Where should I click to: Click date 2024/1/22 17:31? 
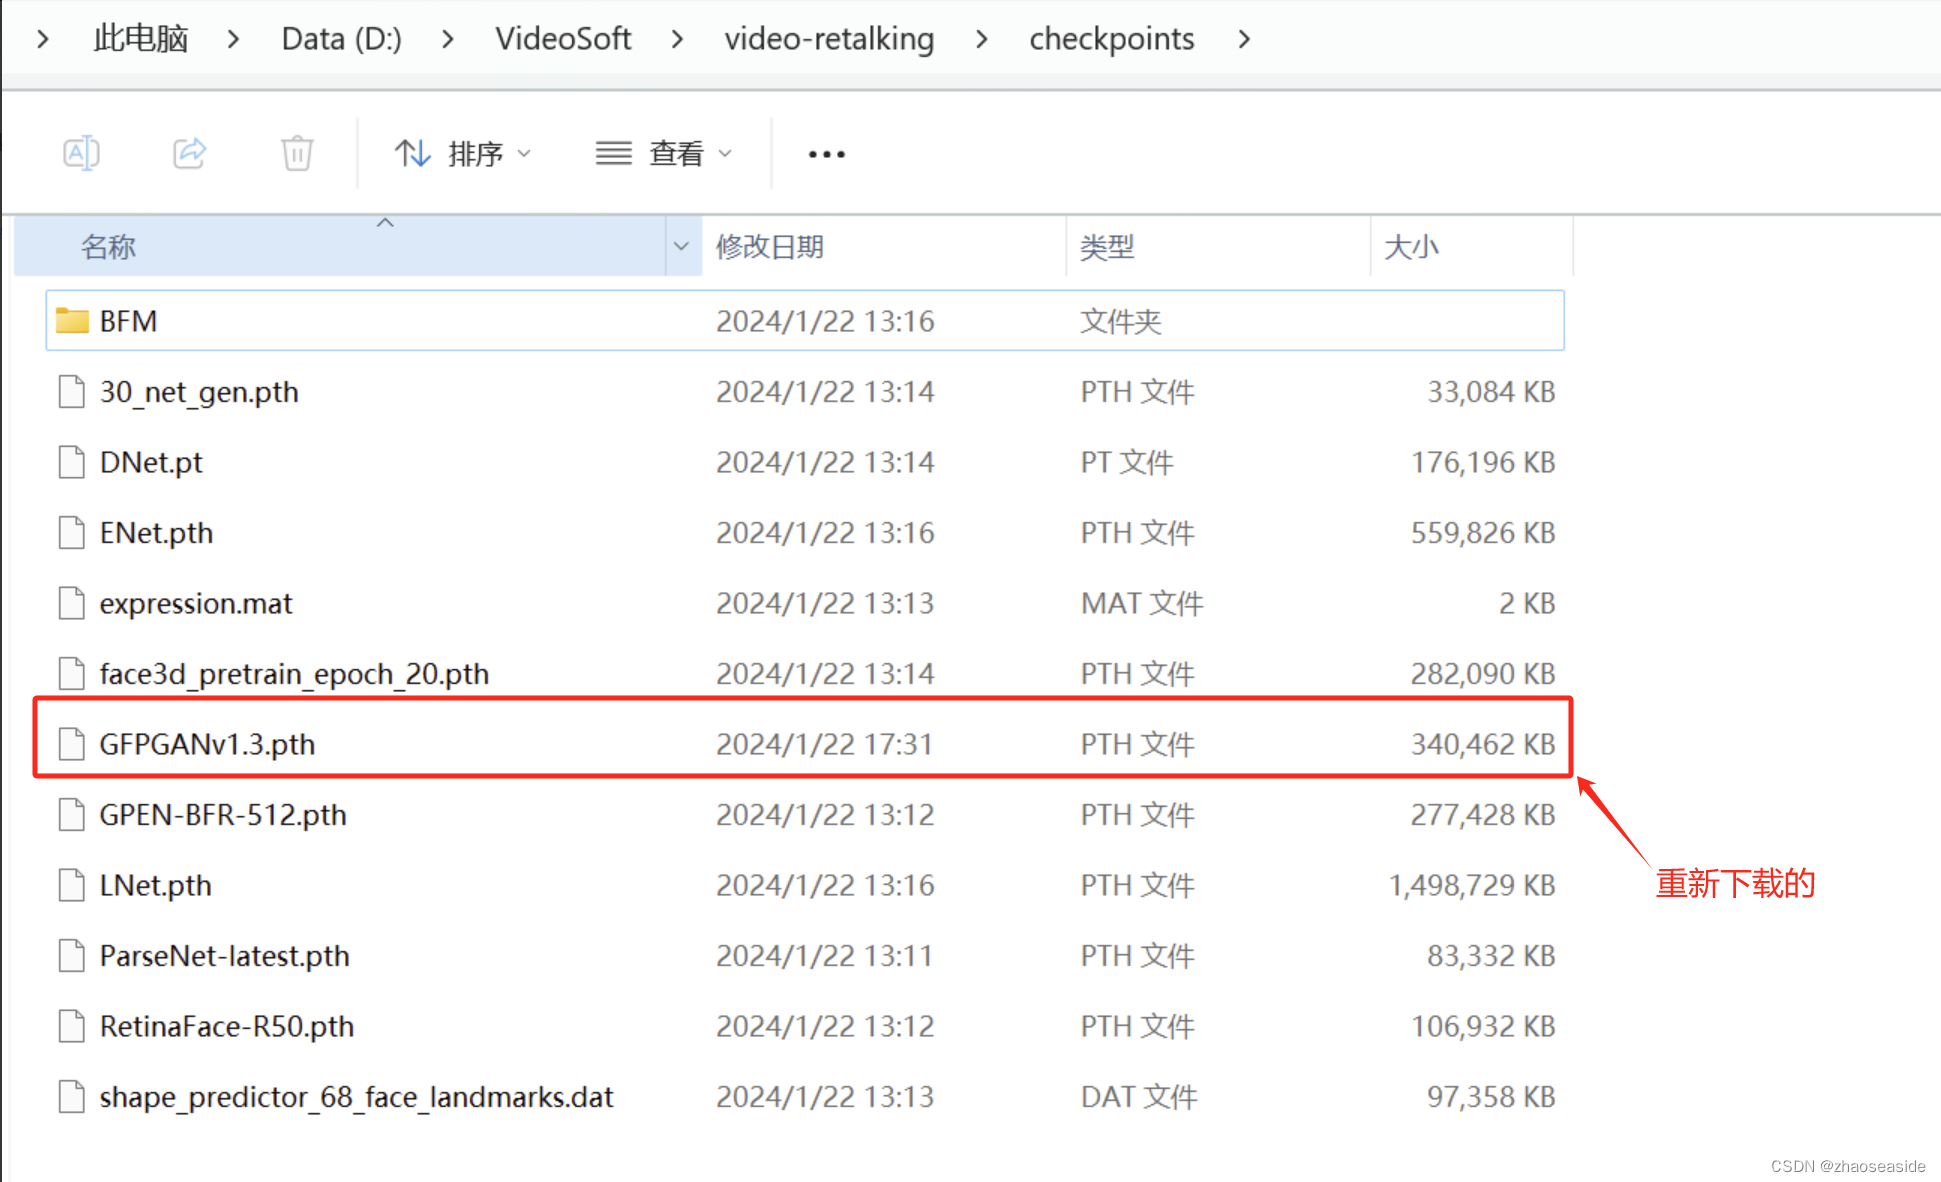(825, 744)
